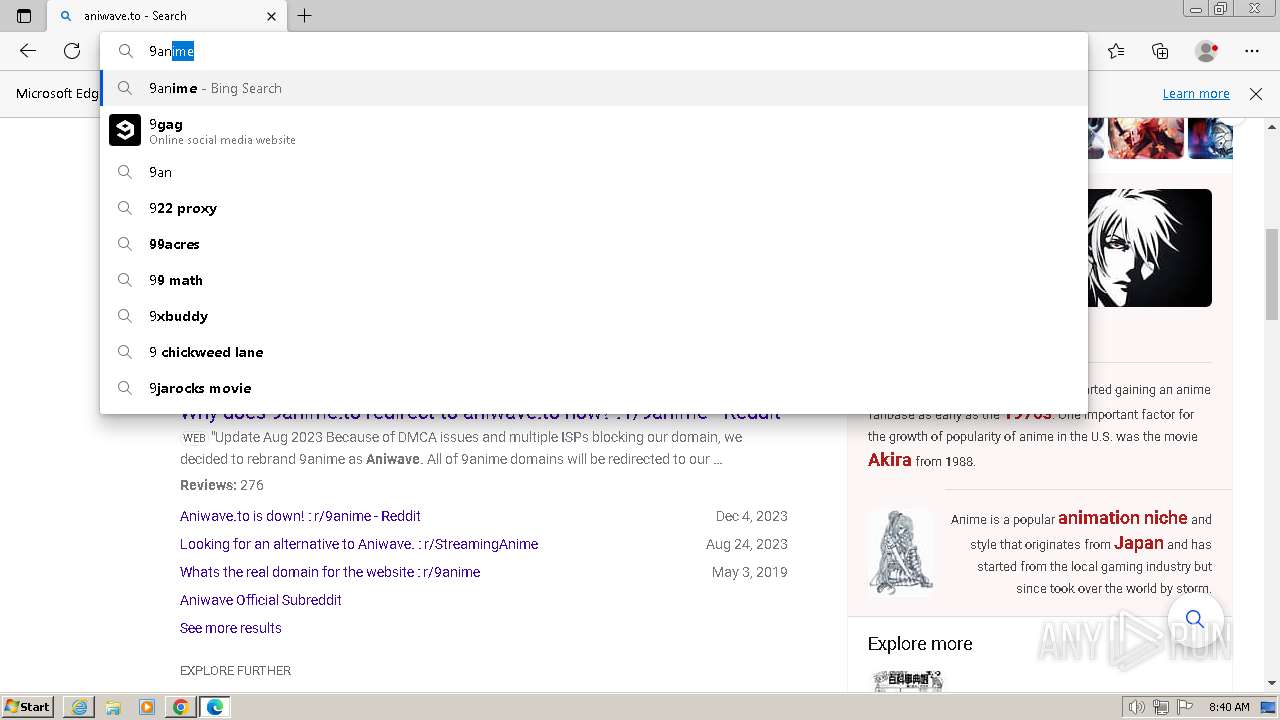
Task: Click the red anime character thumbnail
Action: 1145,138
